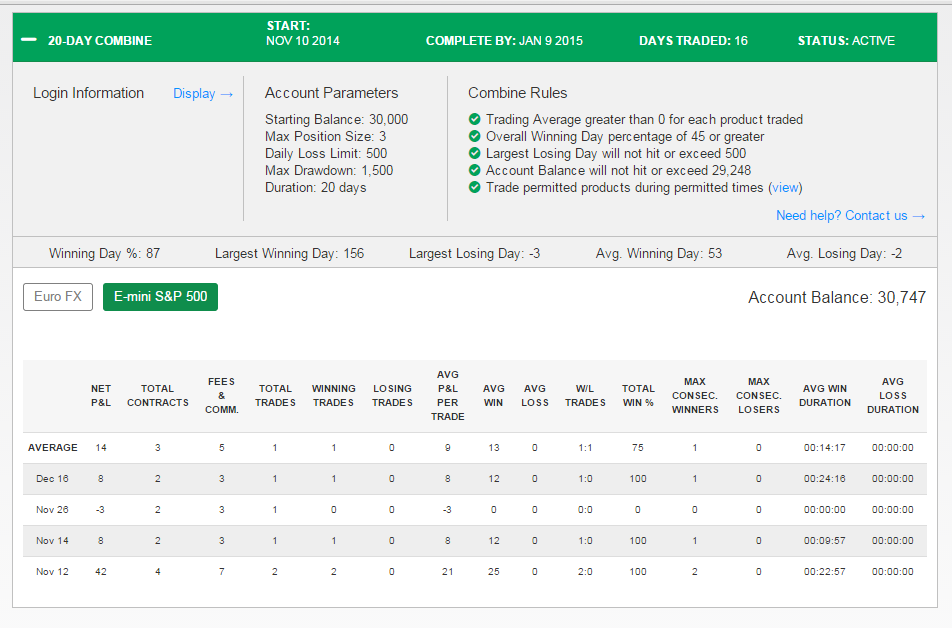Click Largest Winning Day: 156 stat

pyautogui.click(x=290, y=253)
